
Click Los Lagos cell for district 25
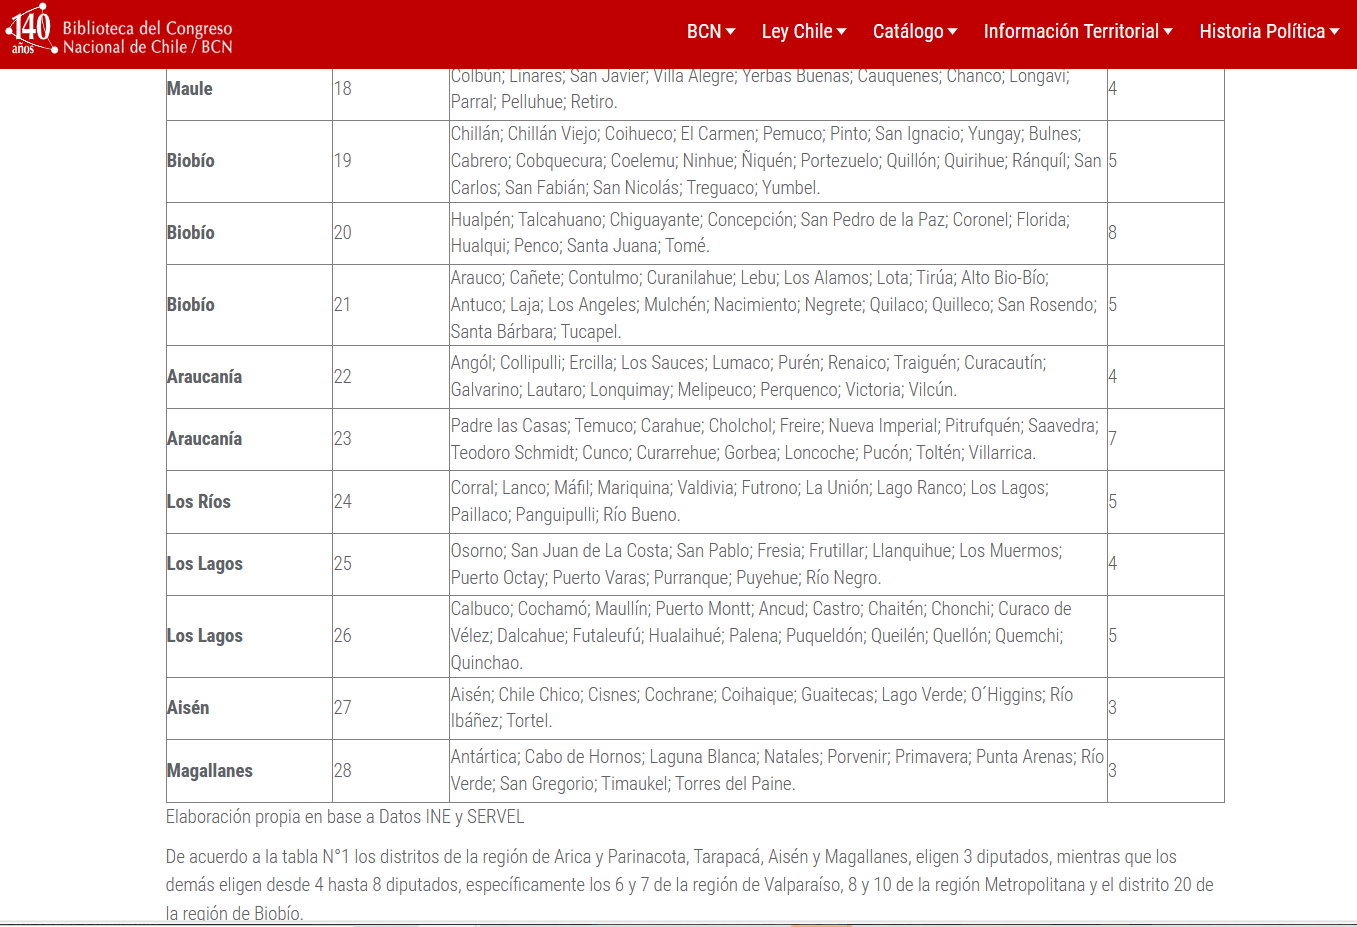pyautogui.click(x=249, y=564)
